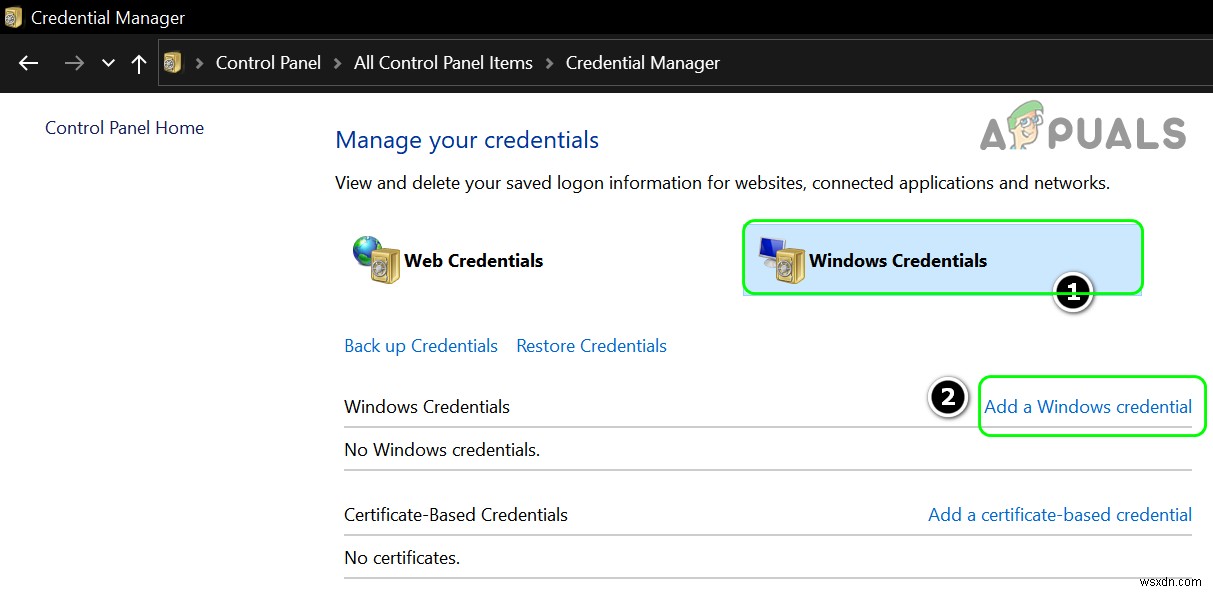
Task: Switch to the Windows Credentials tab label
Action: click(x=898, y=261)
